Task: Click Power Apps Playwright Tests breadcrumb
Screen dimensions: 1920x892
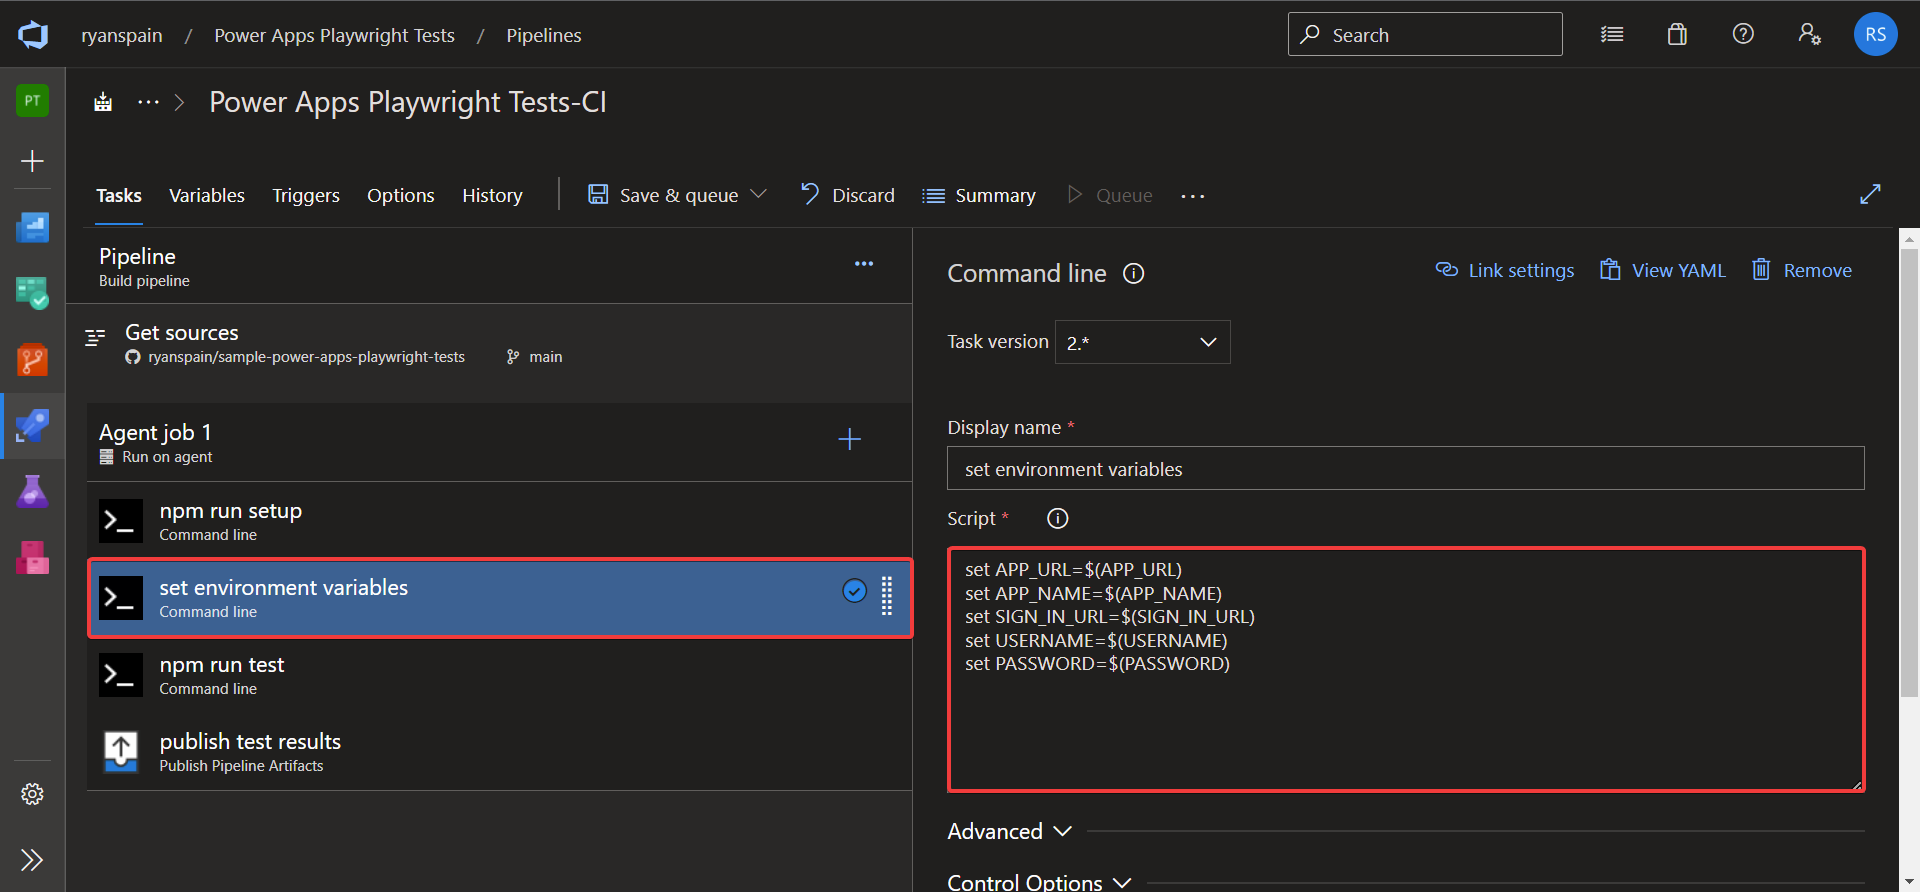Action: (x=334, y=35)
